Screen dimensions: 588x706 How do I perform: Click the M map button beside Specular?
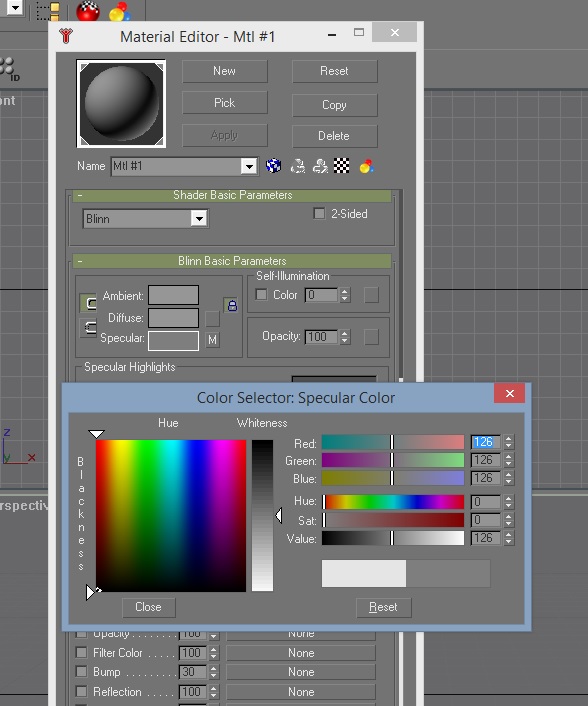coord(213,340)
